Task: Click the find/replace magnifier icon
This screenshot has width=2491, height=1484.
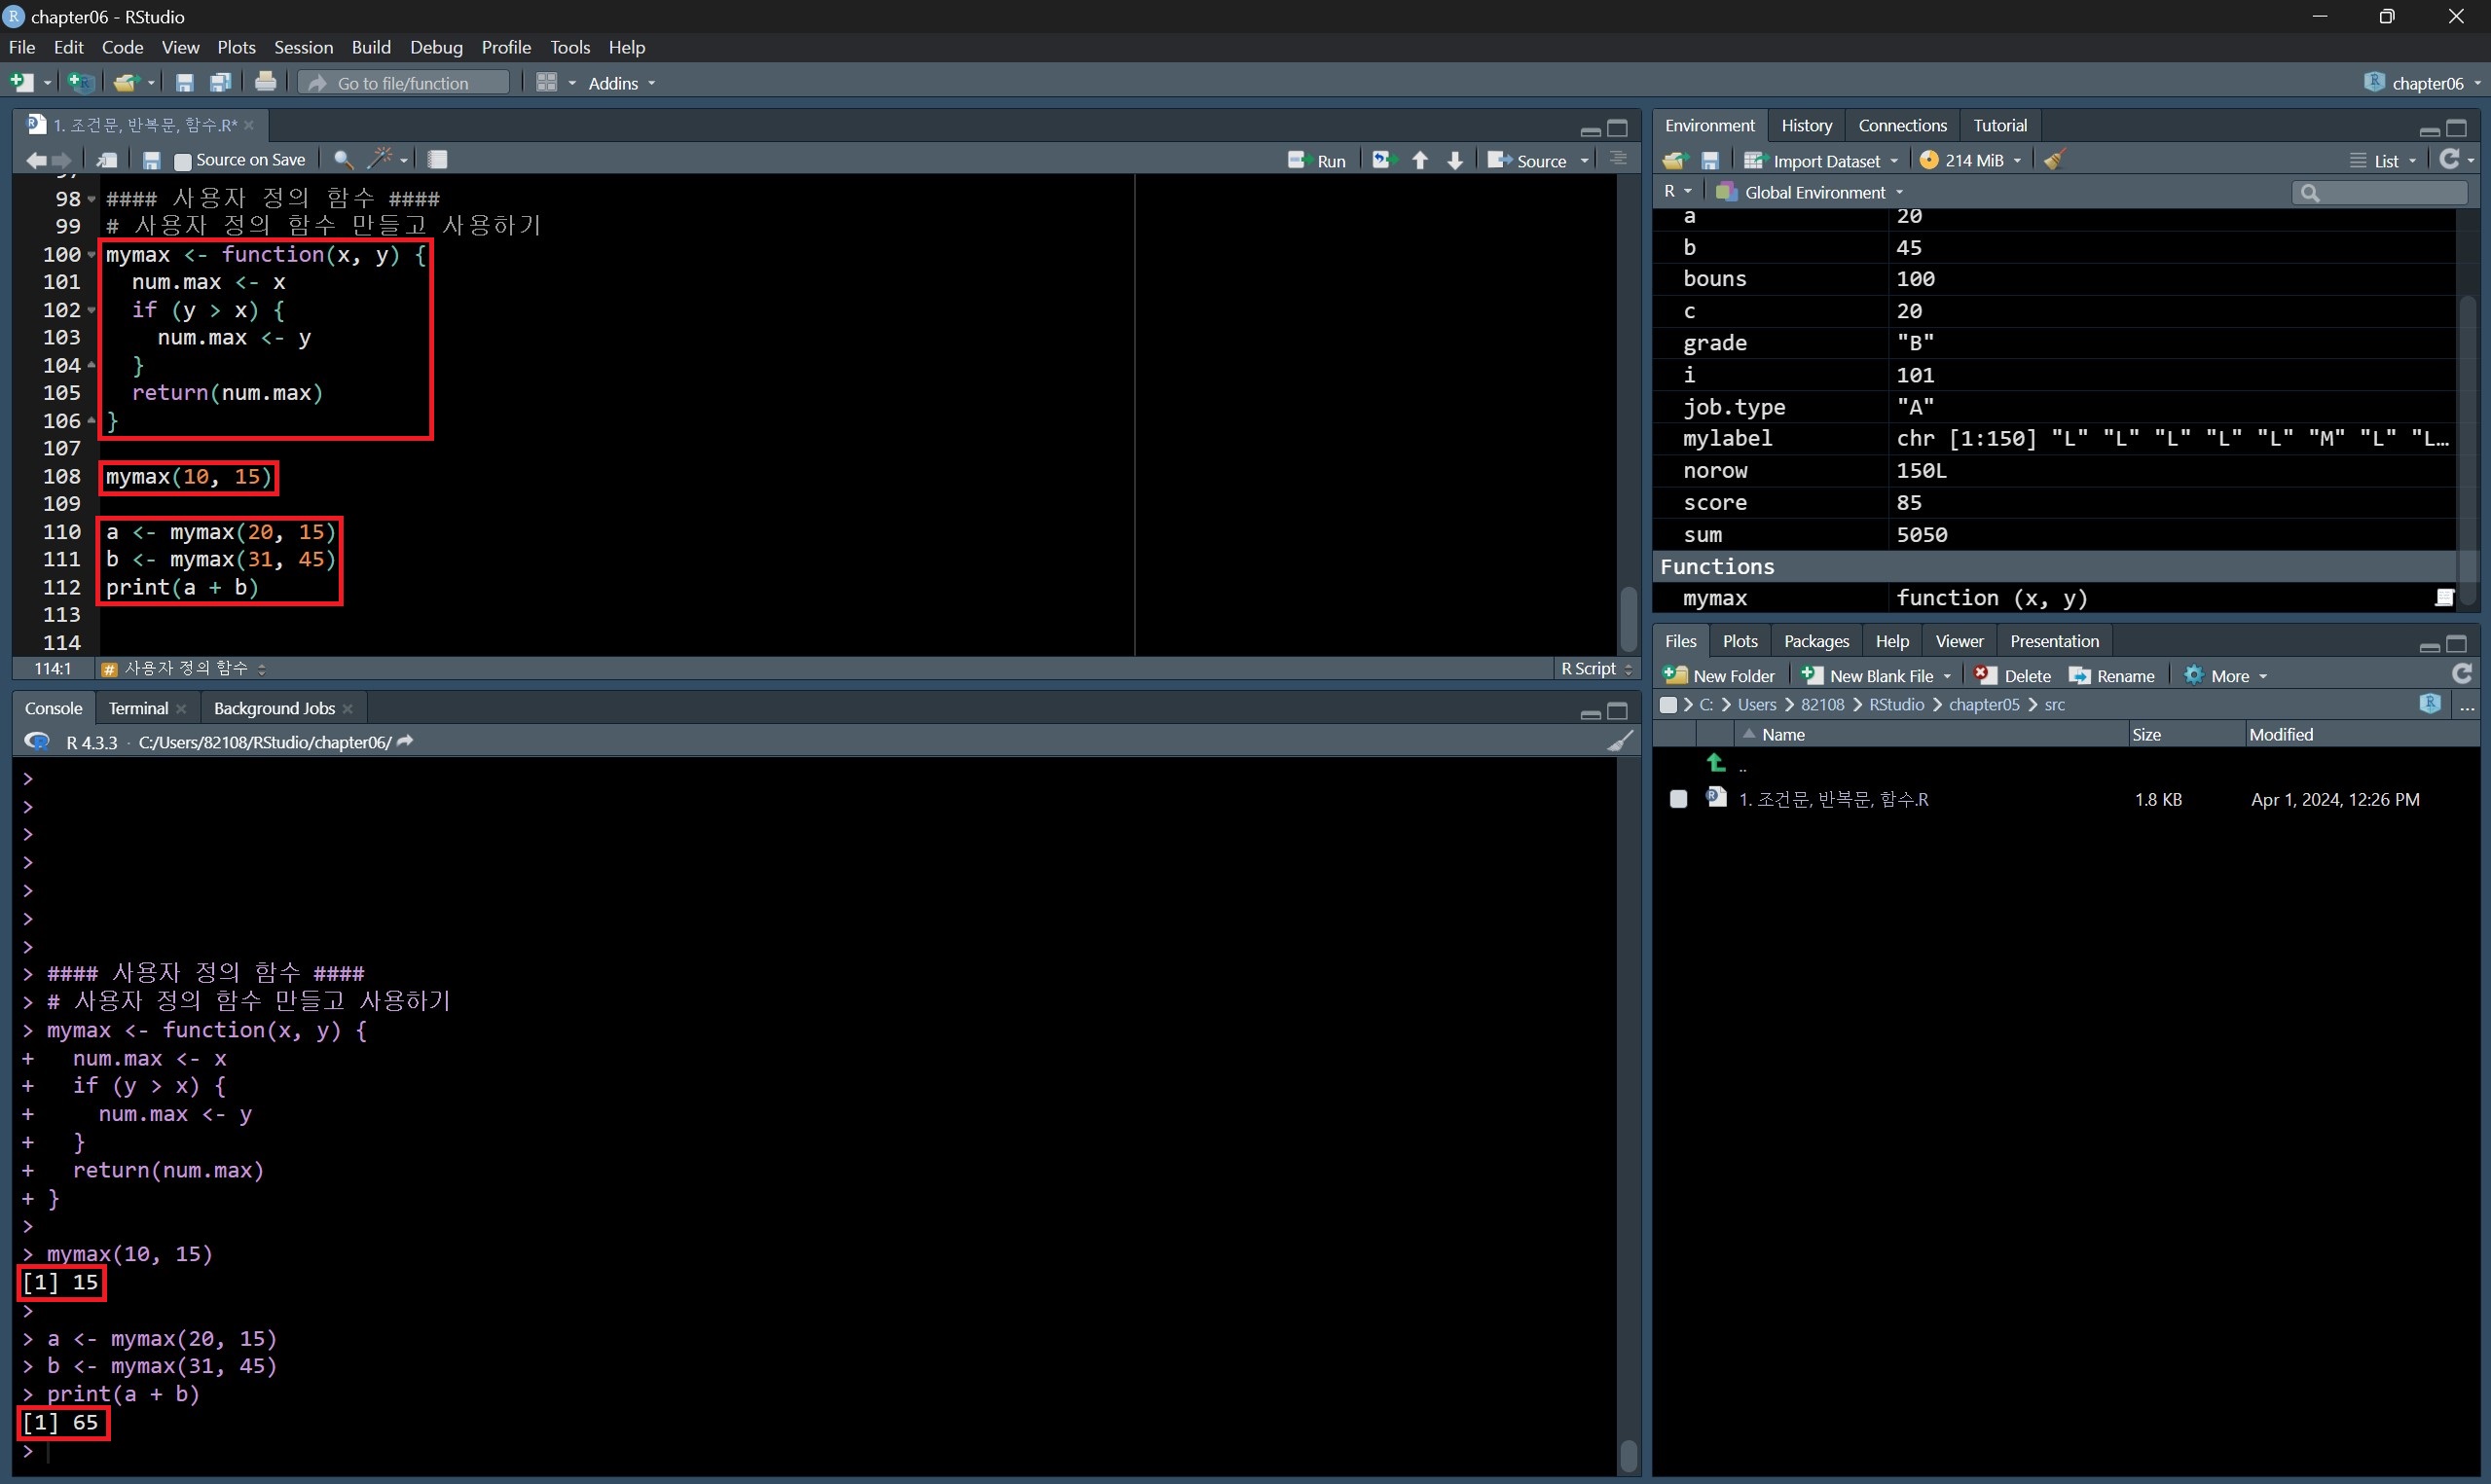Action: point(343,160)
